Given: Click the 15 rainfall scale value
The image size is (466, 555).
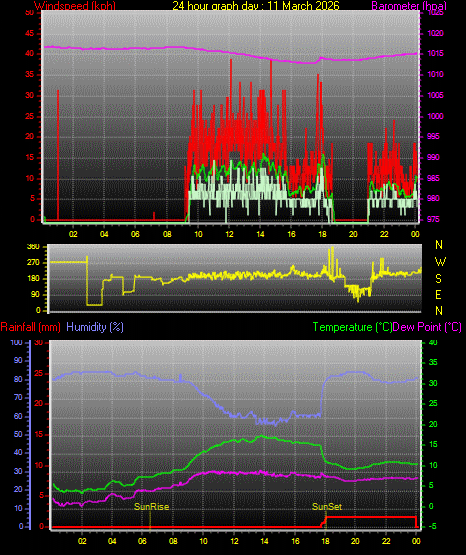Looking at the screenshot, I should pyautogui.click(x=39, y=434).
